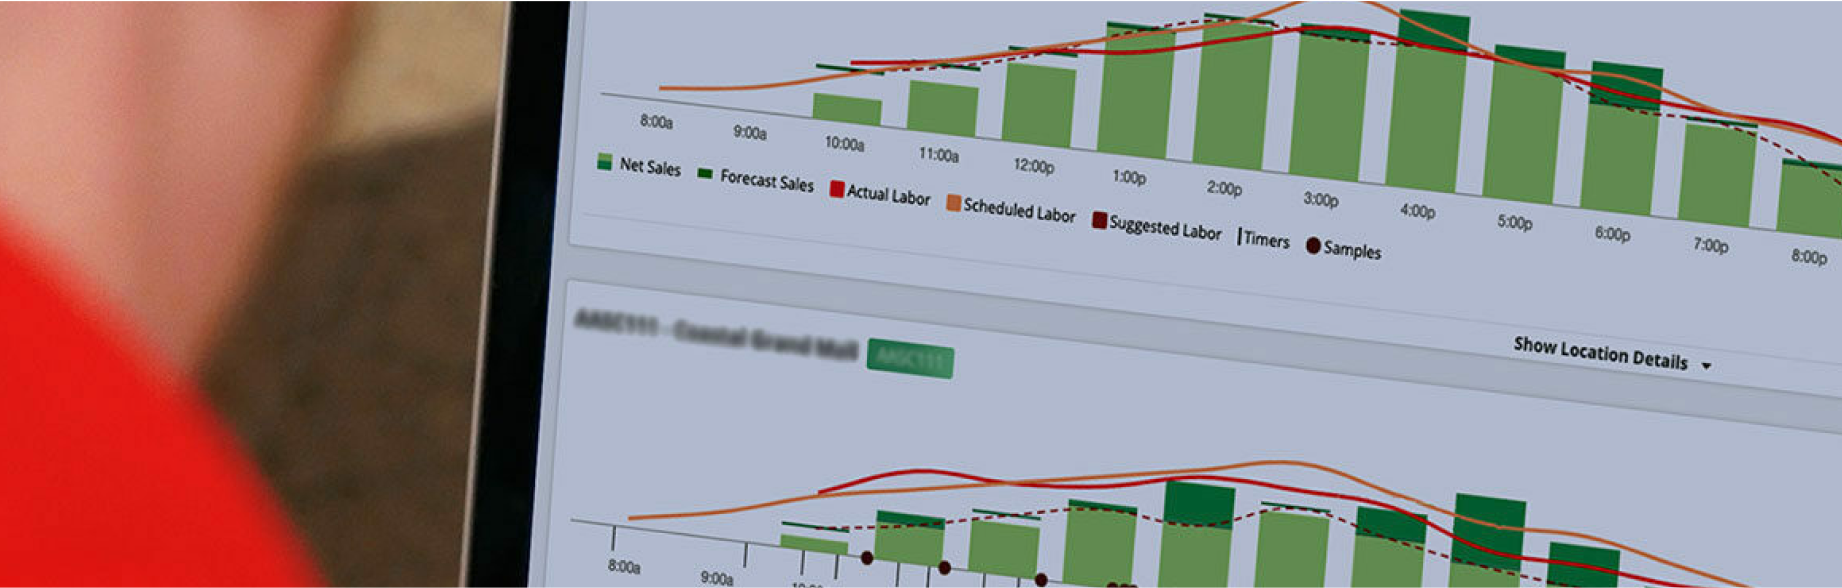Click the 8:00a timer tick on bottom chart
1842x588 pixels.
click(x=614, y=537)
